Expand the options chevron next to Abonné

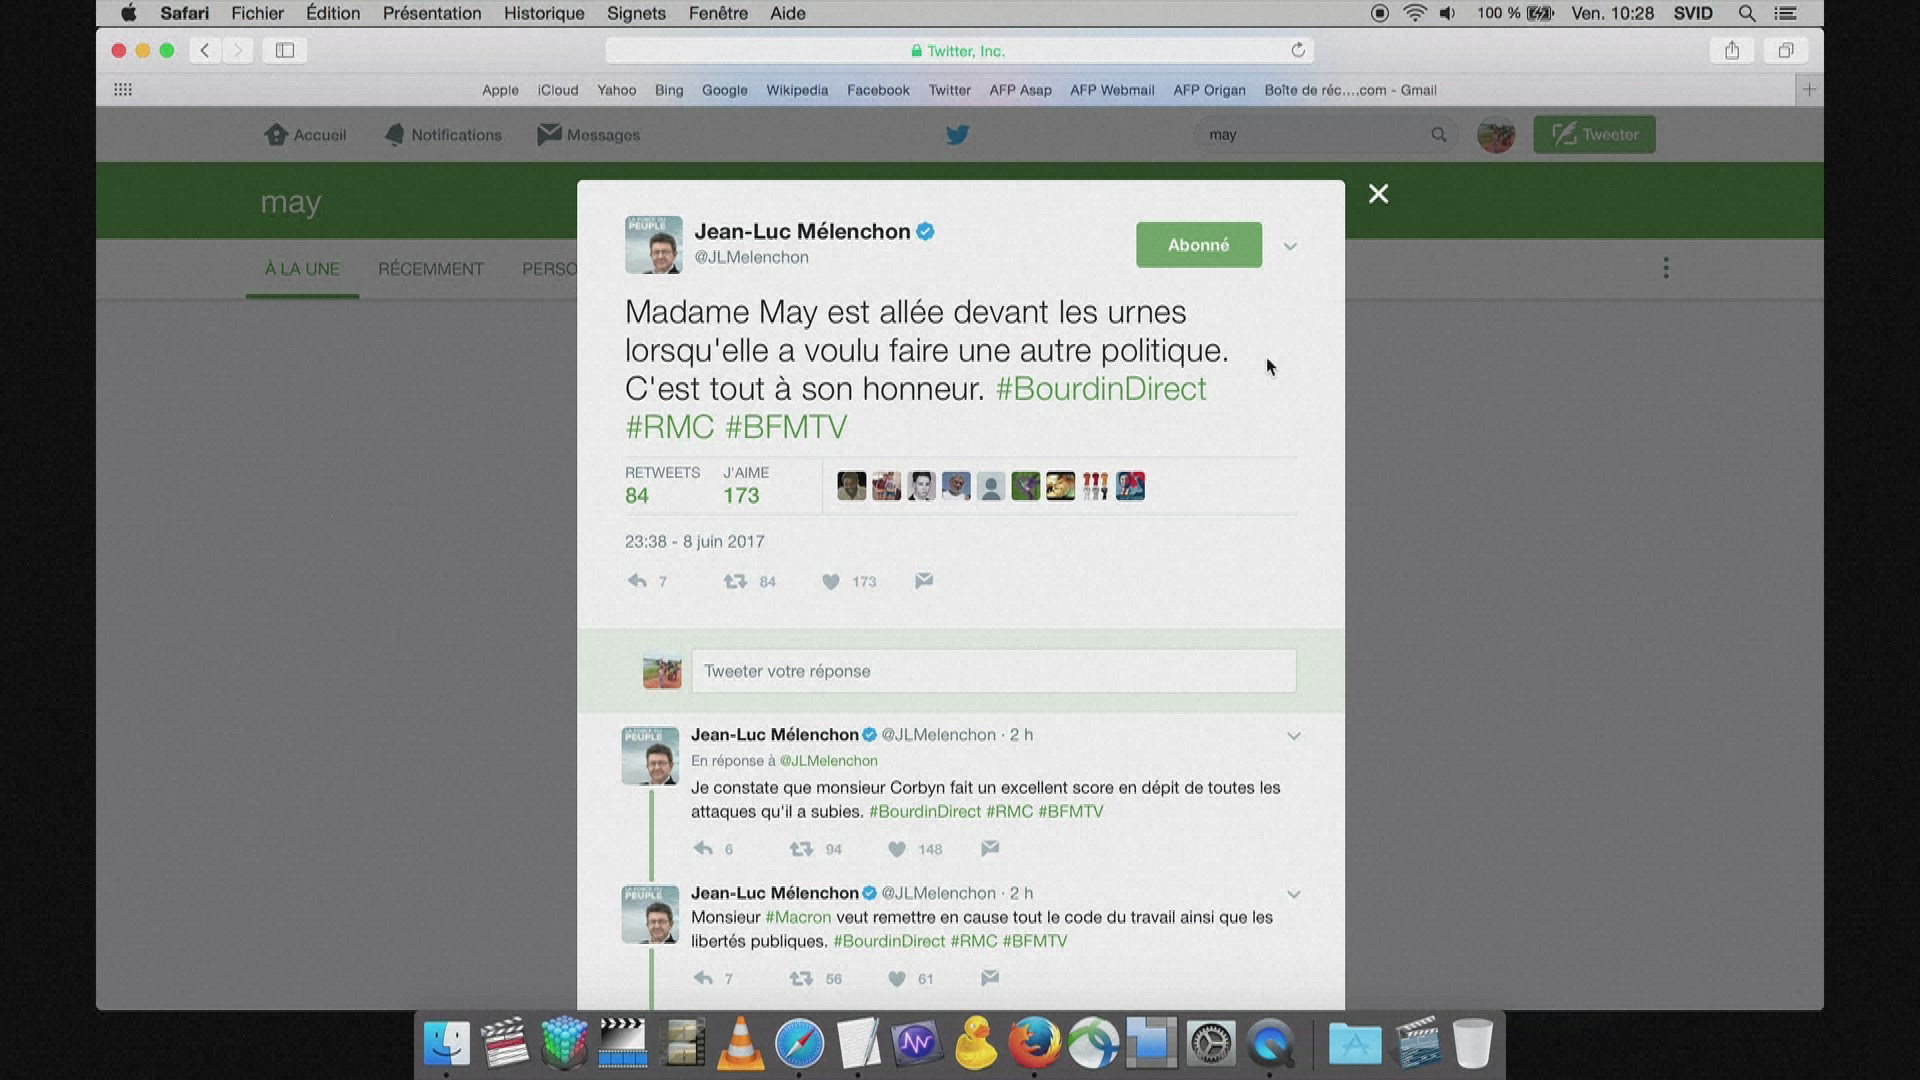tap(1290, 246)
